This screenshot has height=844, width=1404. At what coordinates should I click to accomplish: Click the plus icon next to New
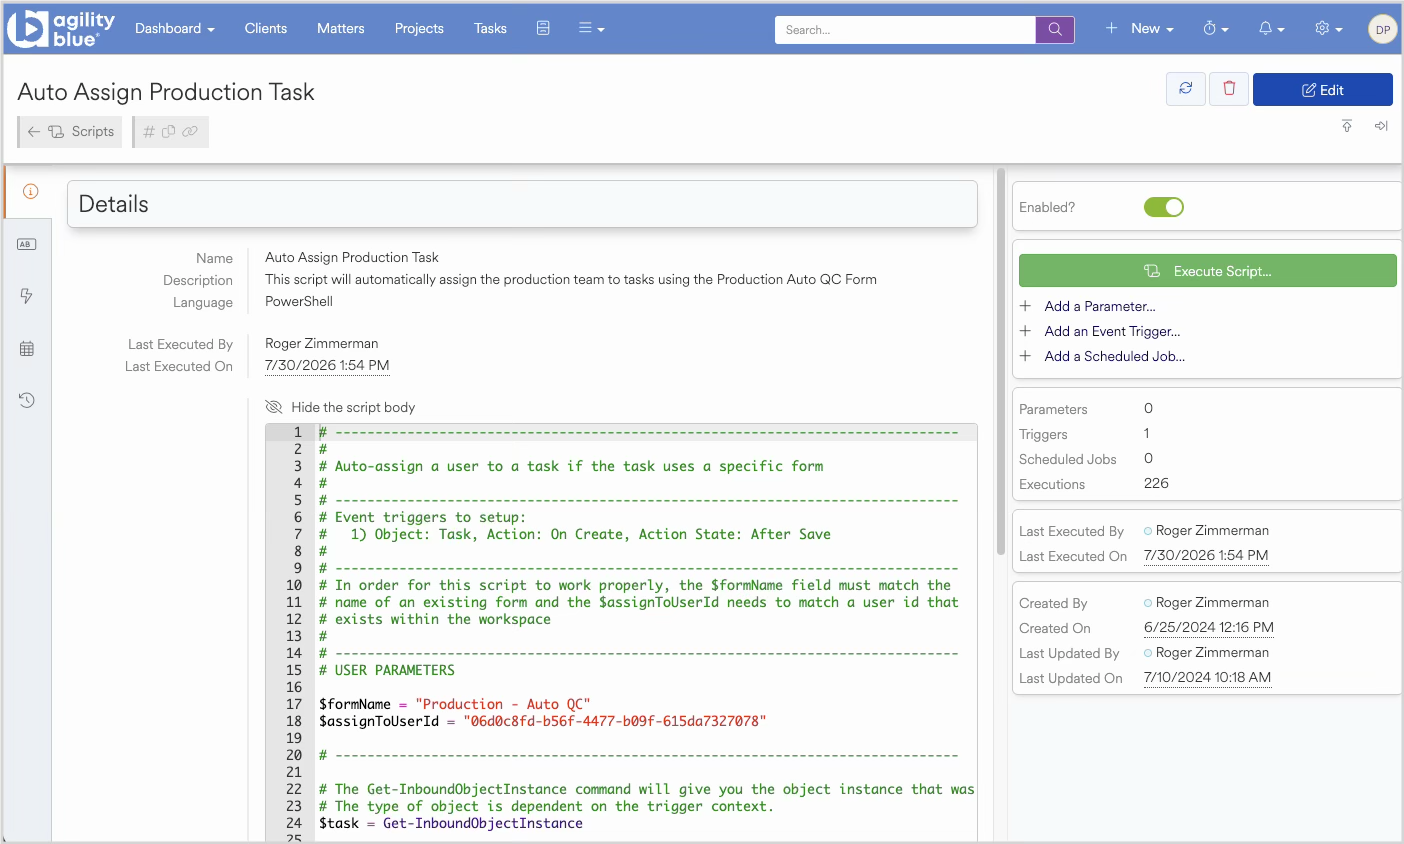click(1111, 28)
